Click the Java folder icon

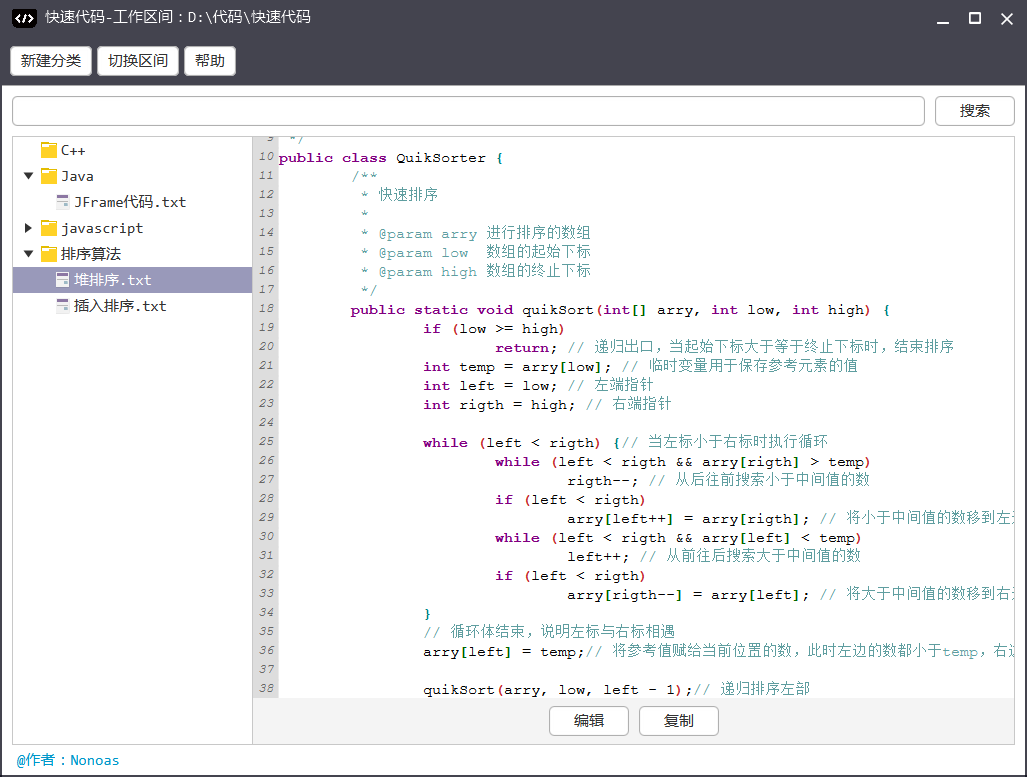[x=48, y=176]
